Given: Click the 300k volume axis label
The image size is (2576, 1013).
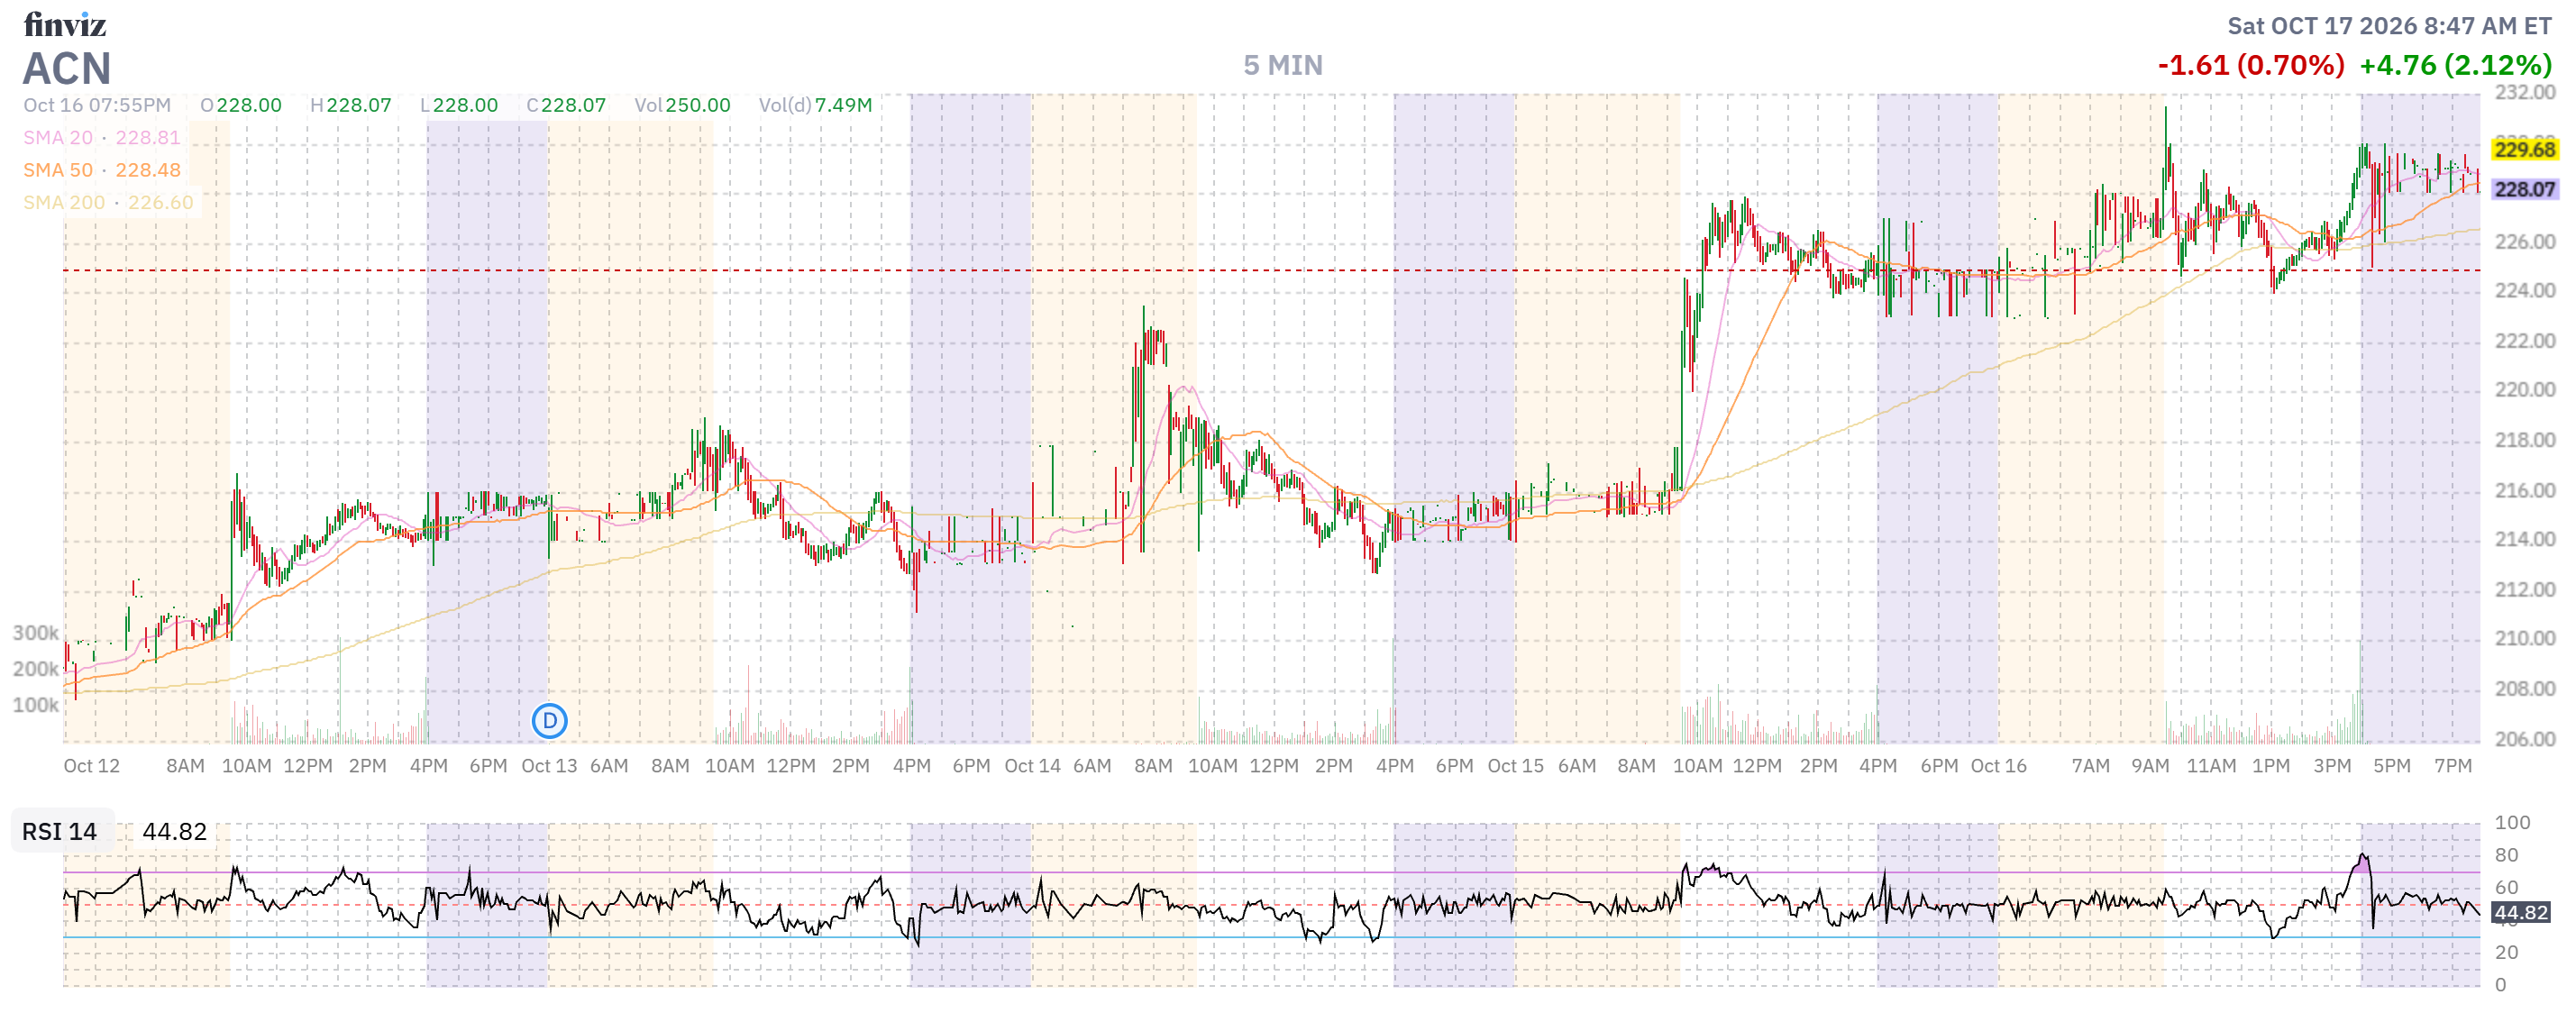Looking at the screenshot, I should (35, 632).
